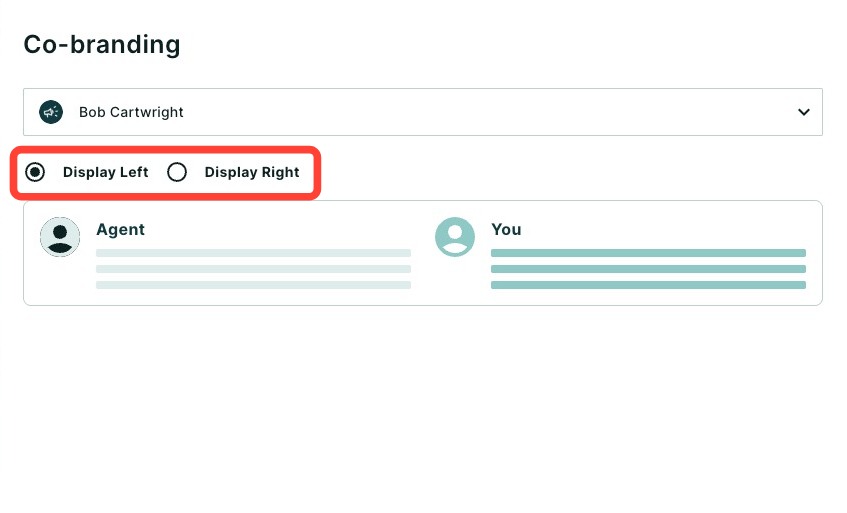Click the teal You avatar icon

(455, 237)
